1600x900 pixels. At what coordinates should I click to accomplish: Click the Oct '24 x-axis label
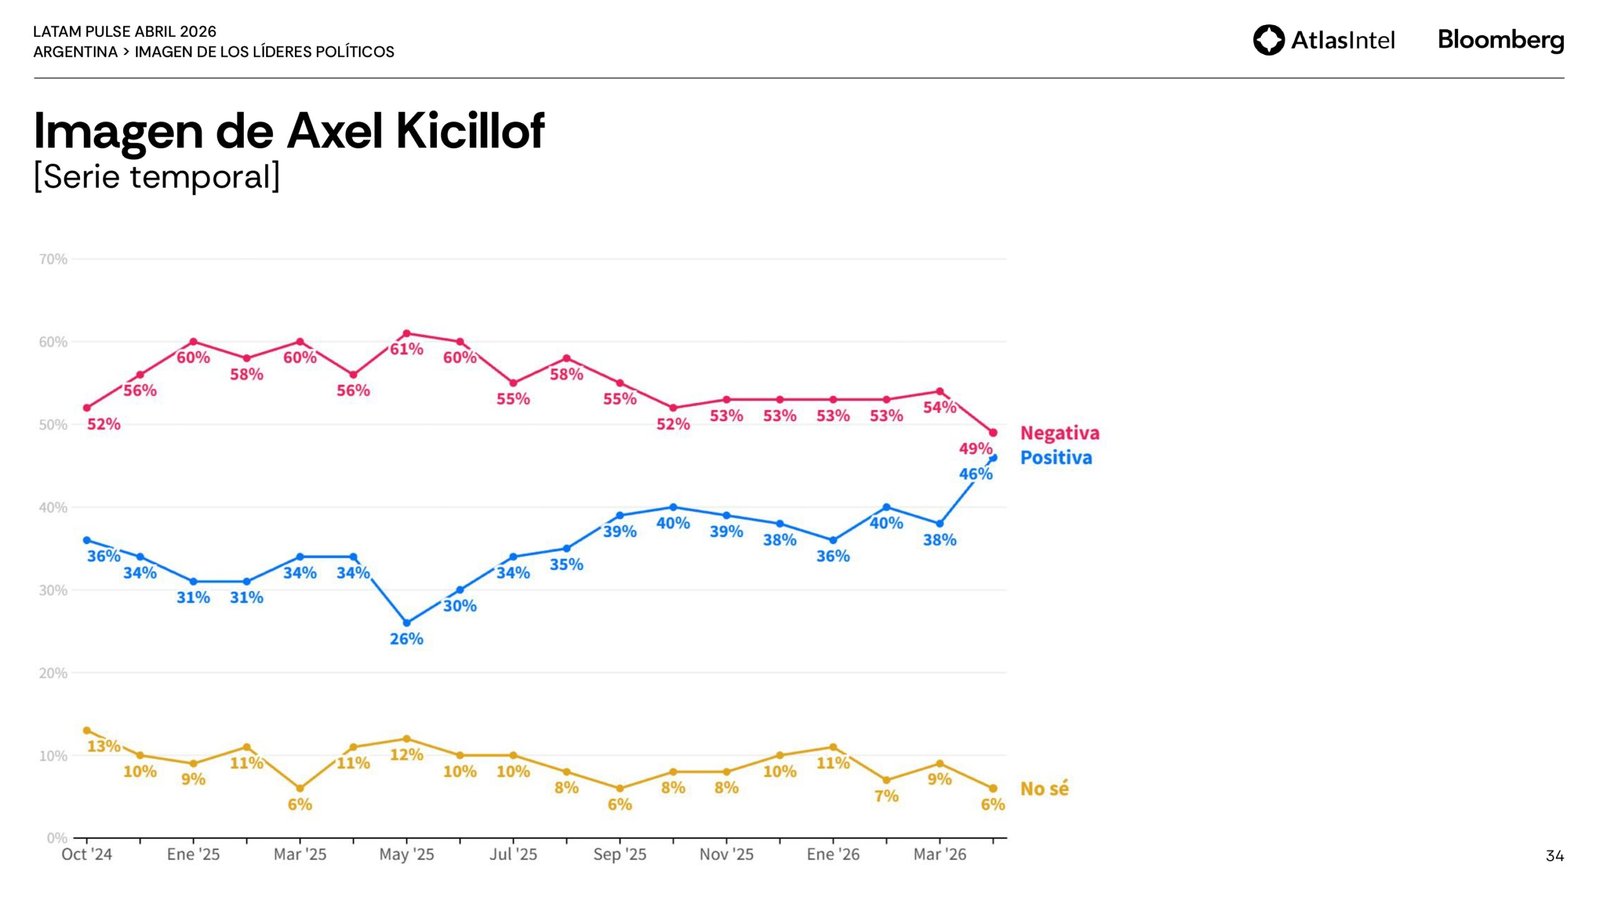(87, 855)
